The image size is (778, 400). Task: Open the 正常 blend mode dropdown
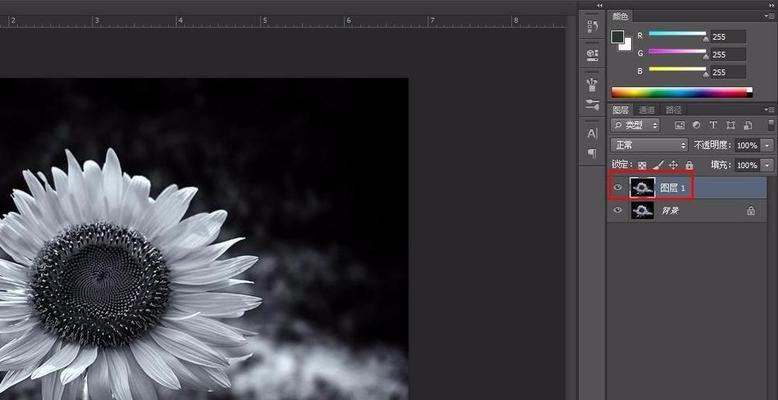coord(649,145)
